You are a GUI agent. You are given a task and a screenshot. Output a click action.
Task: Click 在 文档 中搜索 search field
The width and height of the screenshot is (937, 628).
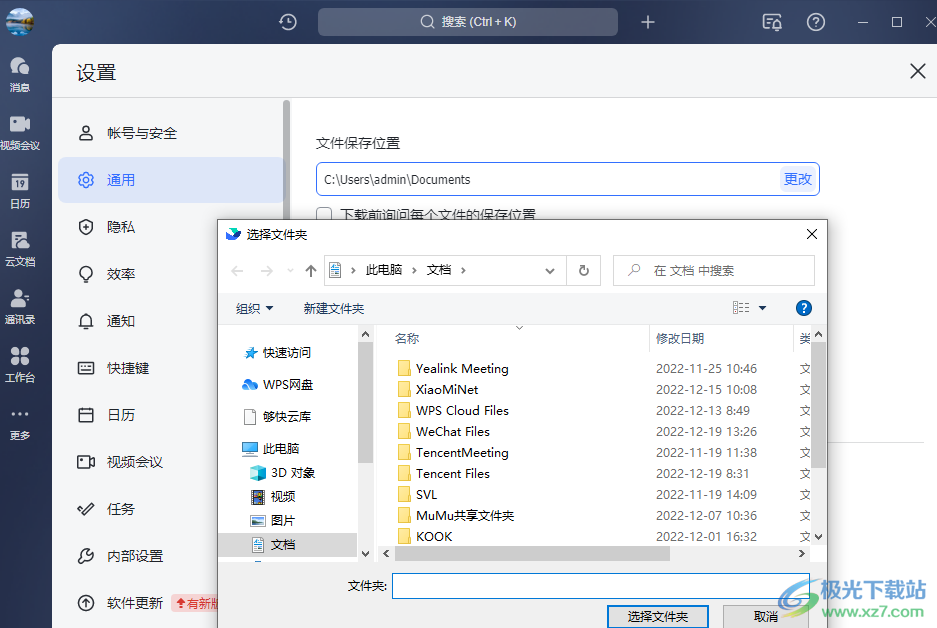714,271
